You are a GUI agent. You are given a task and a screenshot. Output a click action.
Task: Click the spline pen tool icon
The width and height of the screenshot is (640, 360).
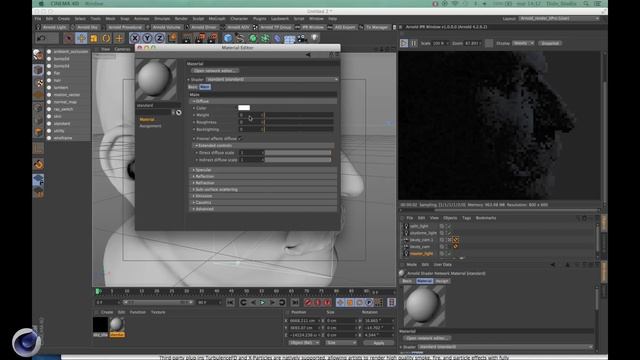click(240, 38)
